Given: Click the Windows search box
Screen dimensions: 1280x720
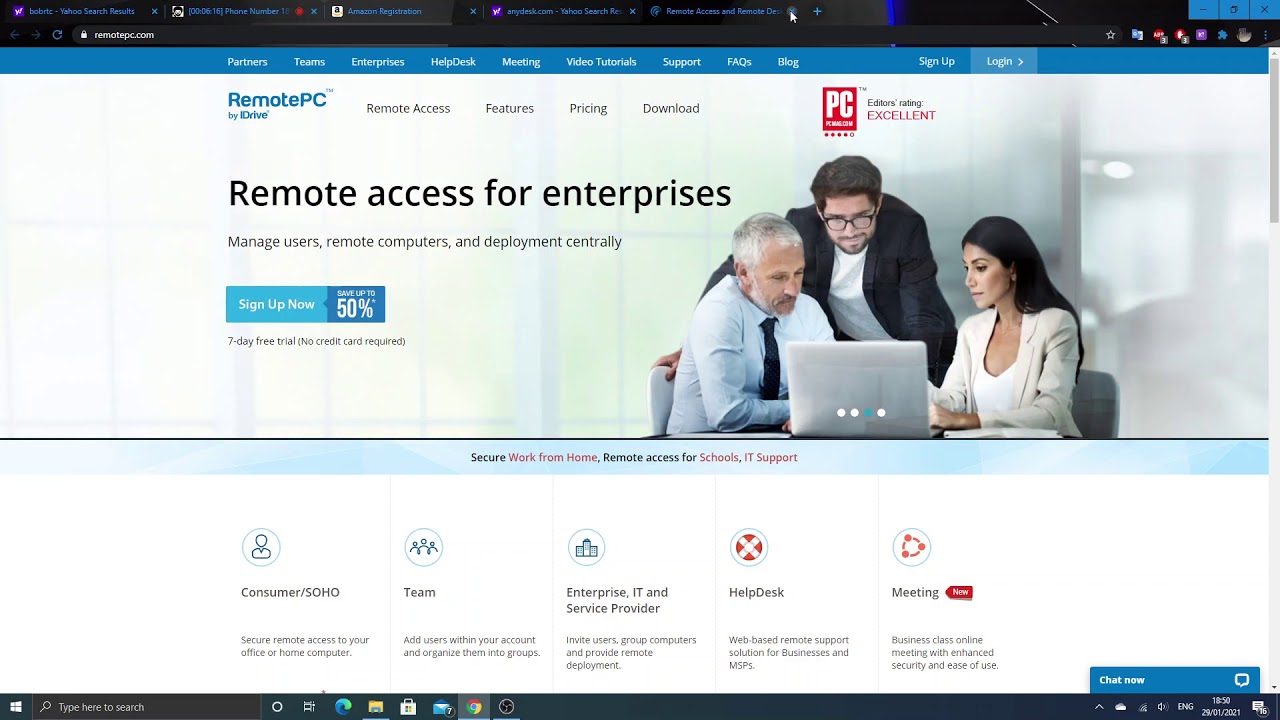Looking at the screenshot, I should click(x=146, y=707).
